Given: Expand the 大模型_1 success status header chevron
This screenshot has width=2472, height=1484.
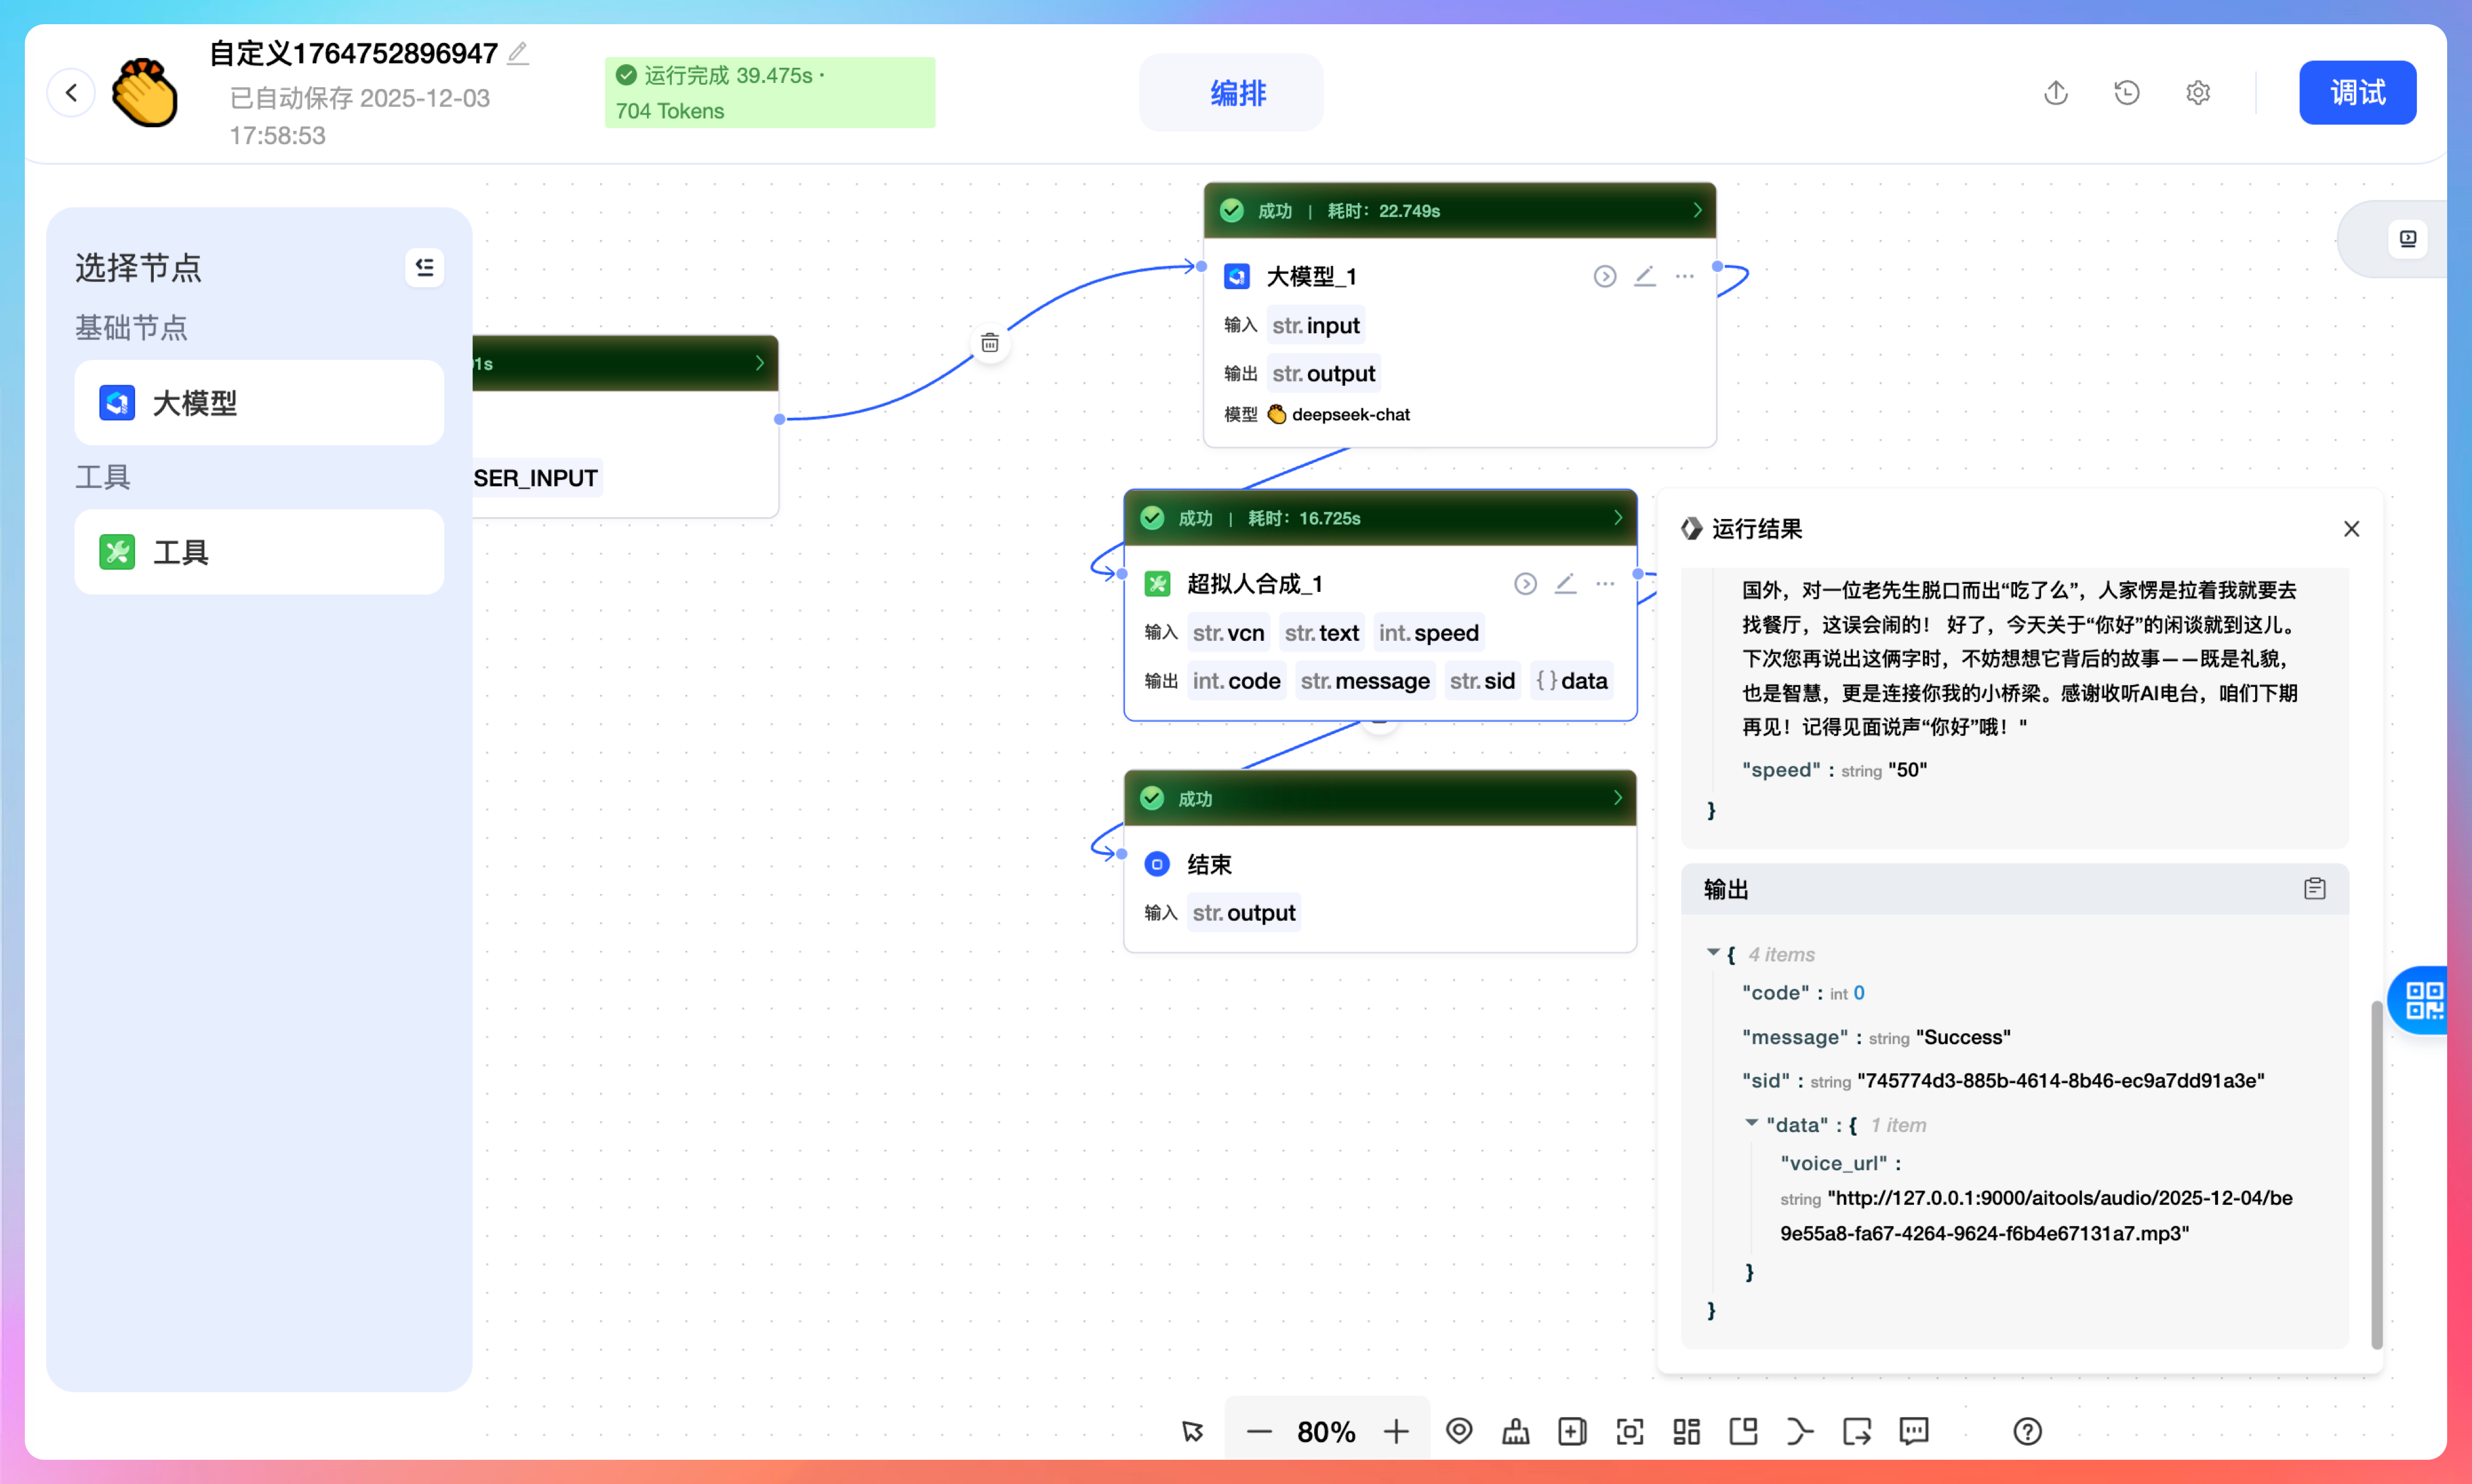Looking at the screenshot, I should [1696, 210].
